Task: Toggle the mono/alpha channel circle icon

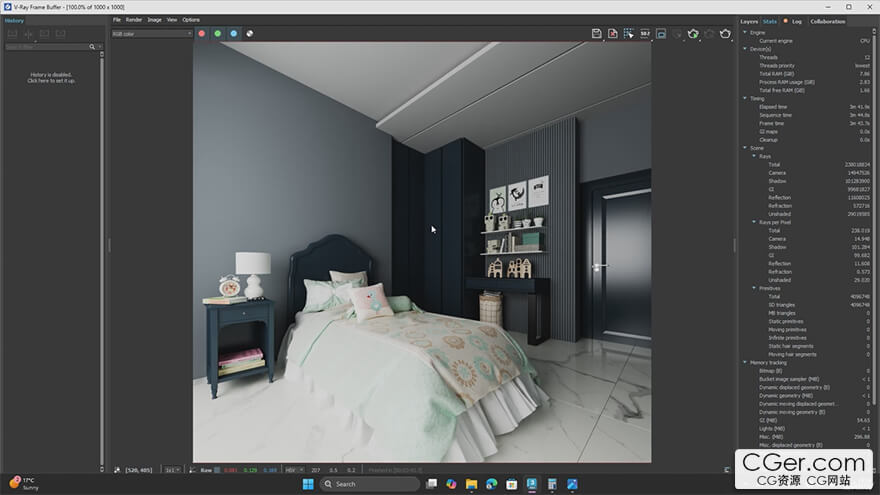Action: tap(249, 33)
